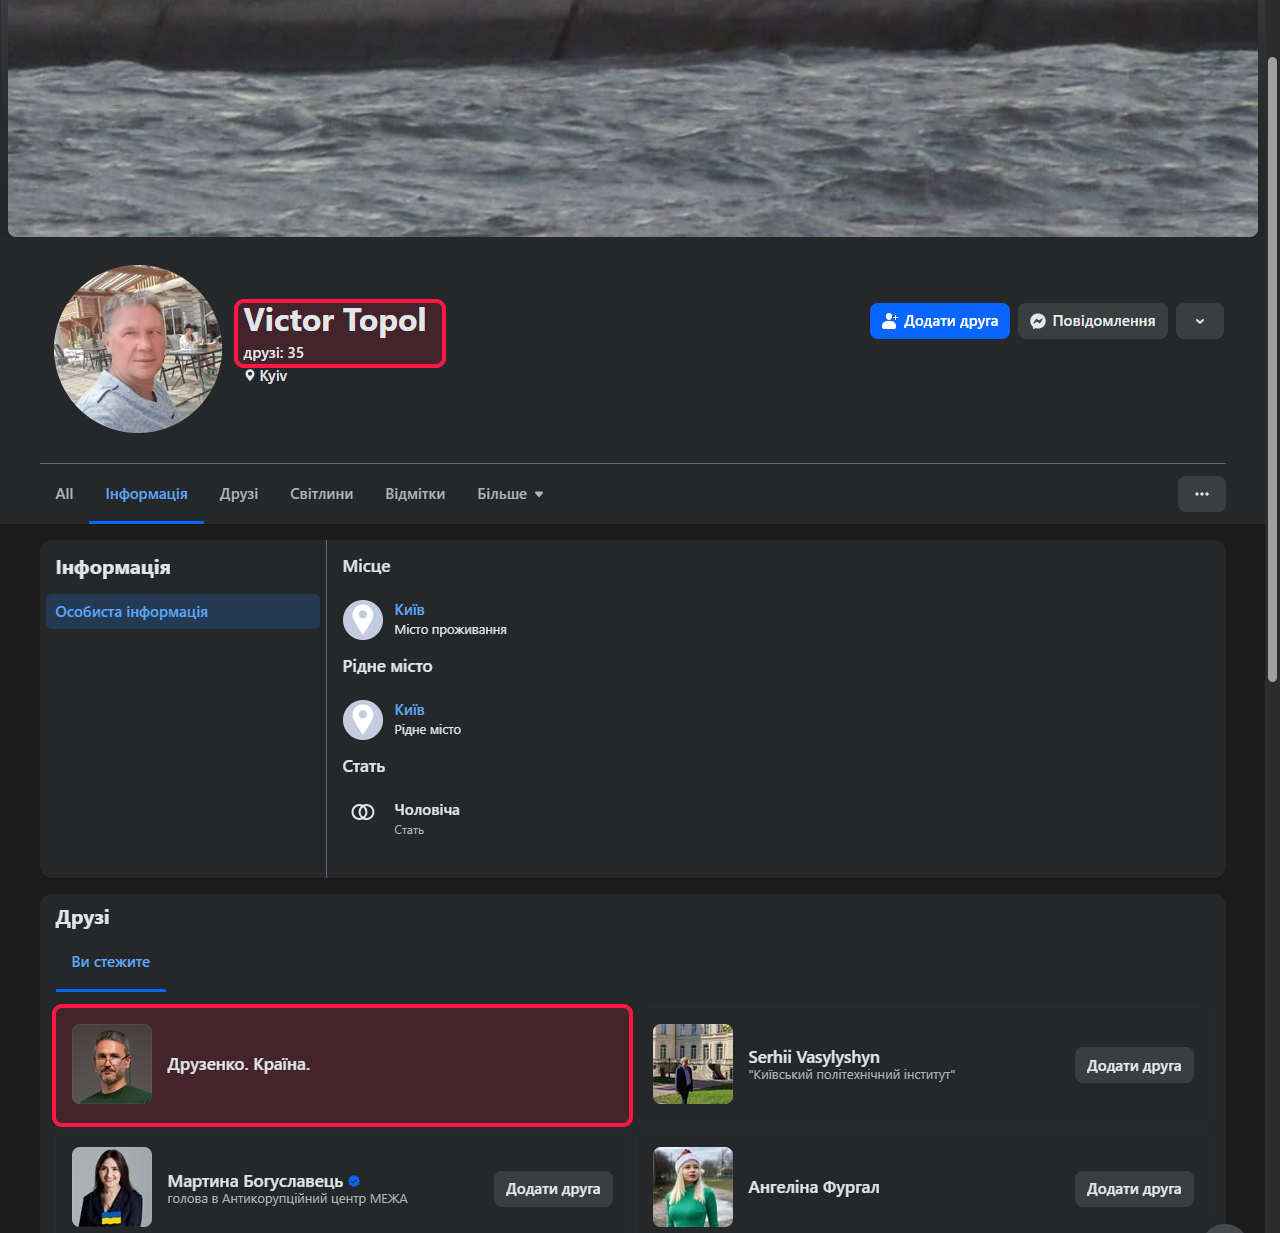Click Мартина Богуславець avatar thumbnail
This screenshot has height=1233, width=1280.
112,1187
